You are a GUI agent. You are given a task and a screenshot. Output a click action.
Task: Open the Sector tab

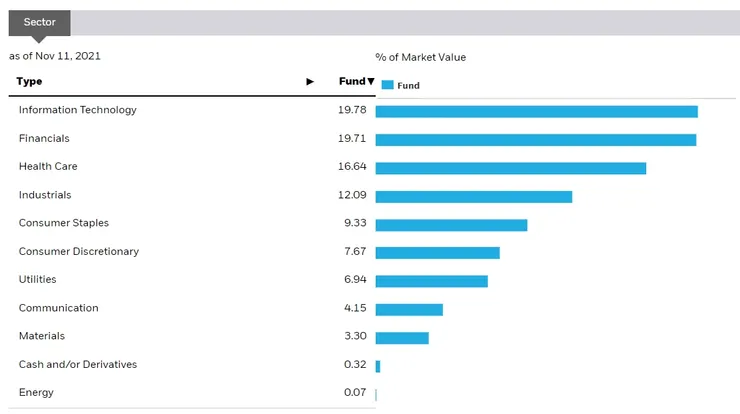(x=40, y=21)
